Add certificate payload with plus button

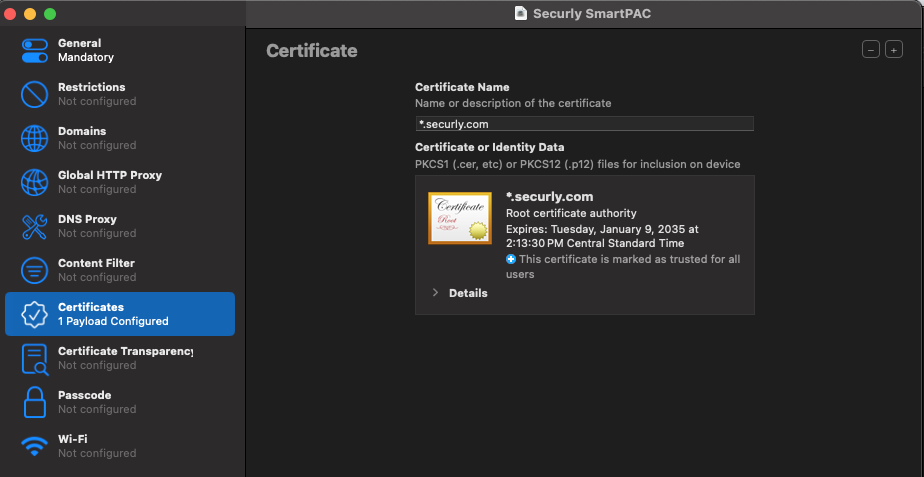[x=894, y=50]
